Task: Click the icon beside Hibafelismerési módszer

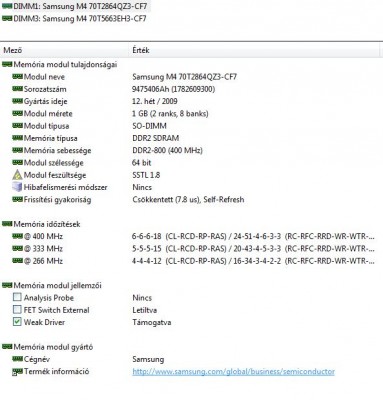Action: pos(17,187)
